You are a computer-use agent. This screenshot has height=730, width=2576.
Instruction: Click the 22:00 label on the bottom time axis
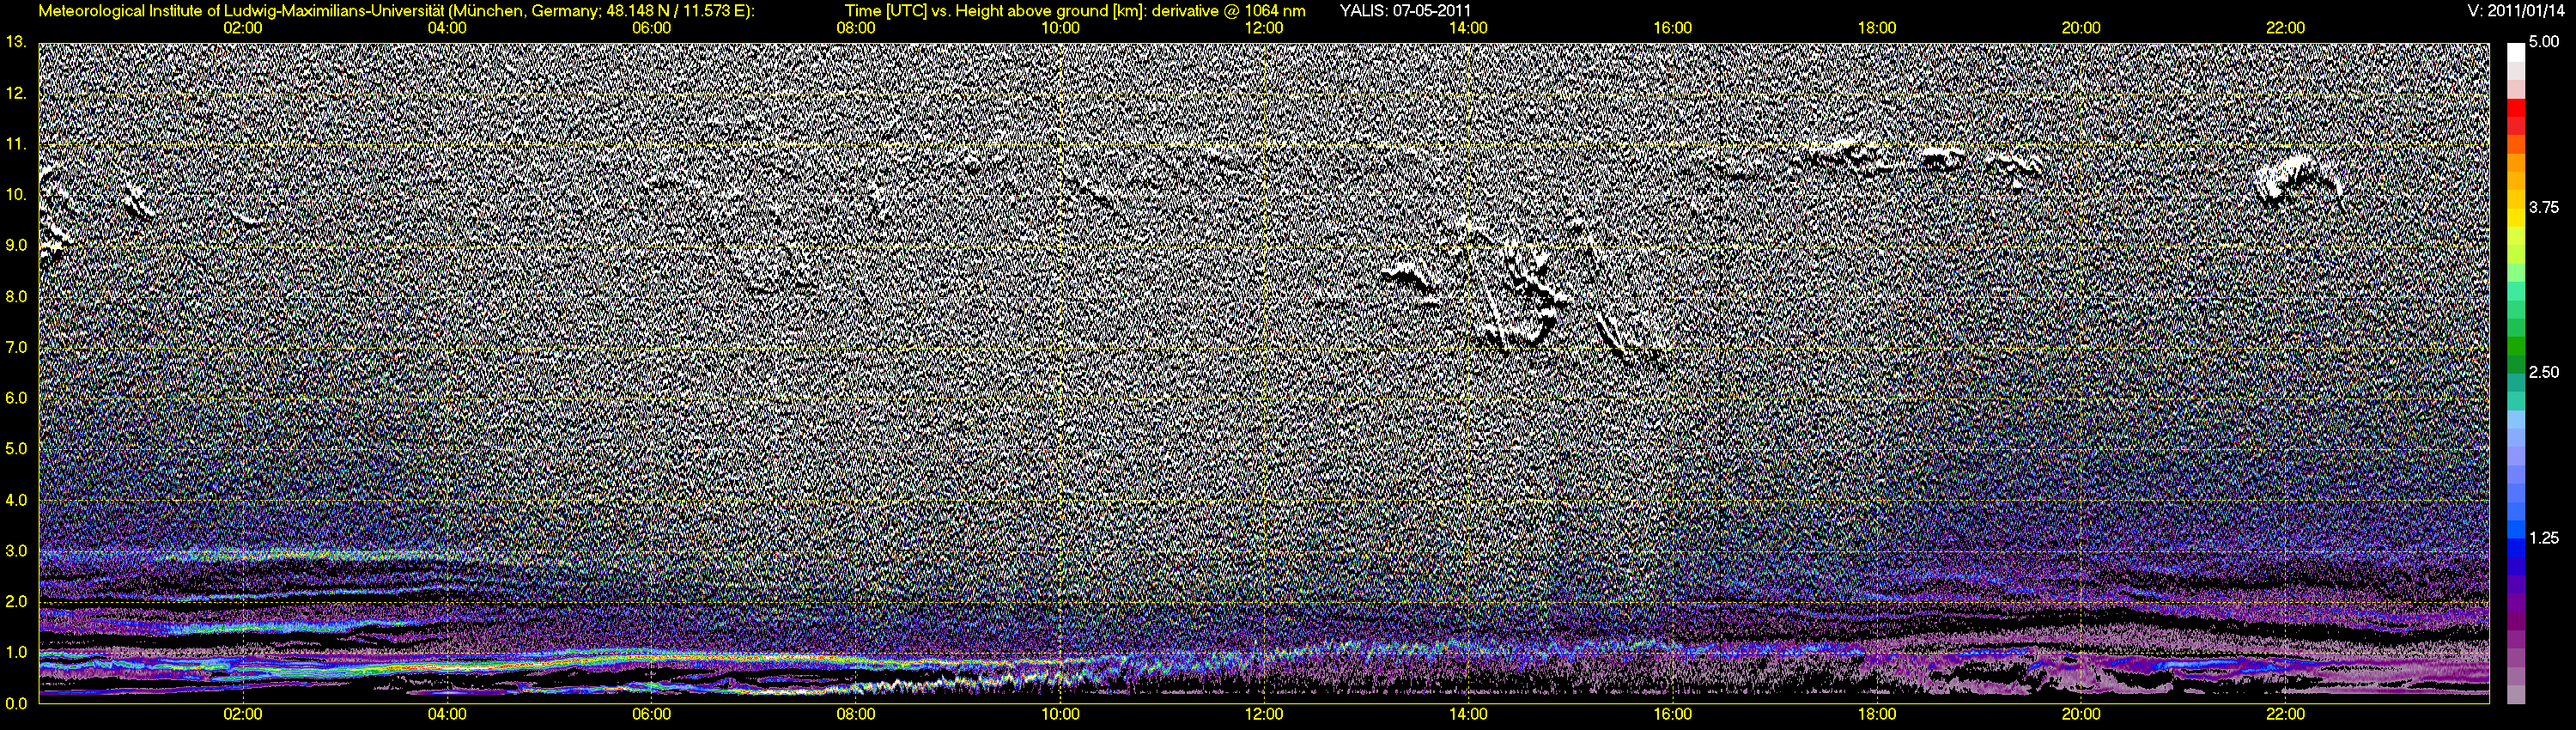pos(2286,714)
